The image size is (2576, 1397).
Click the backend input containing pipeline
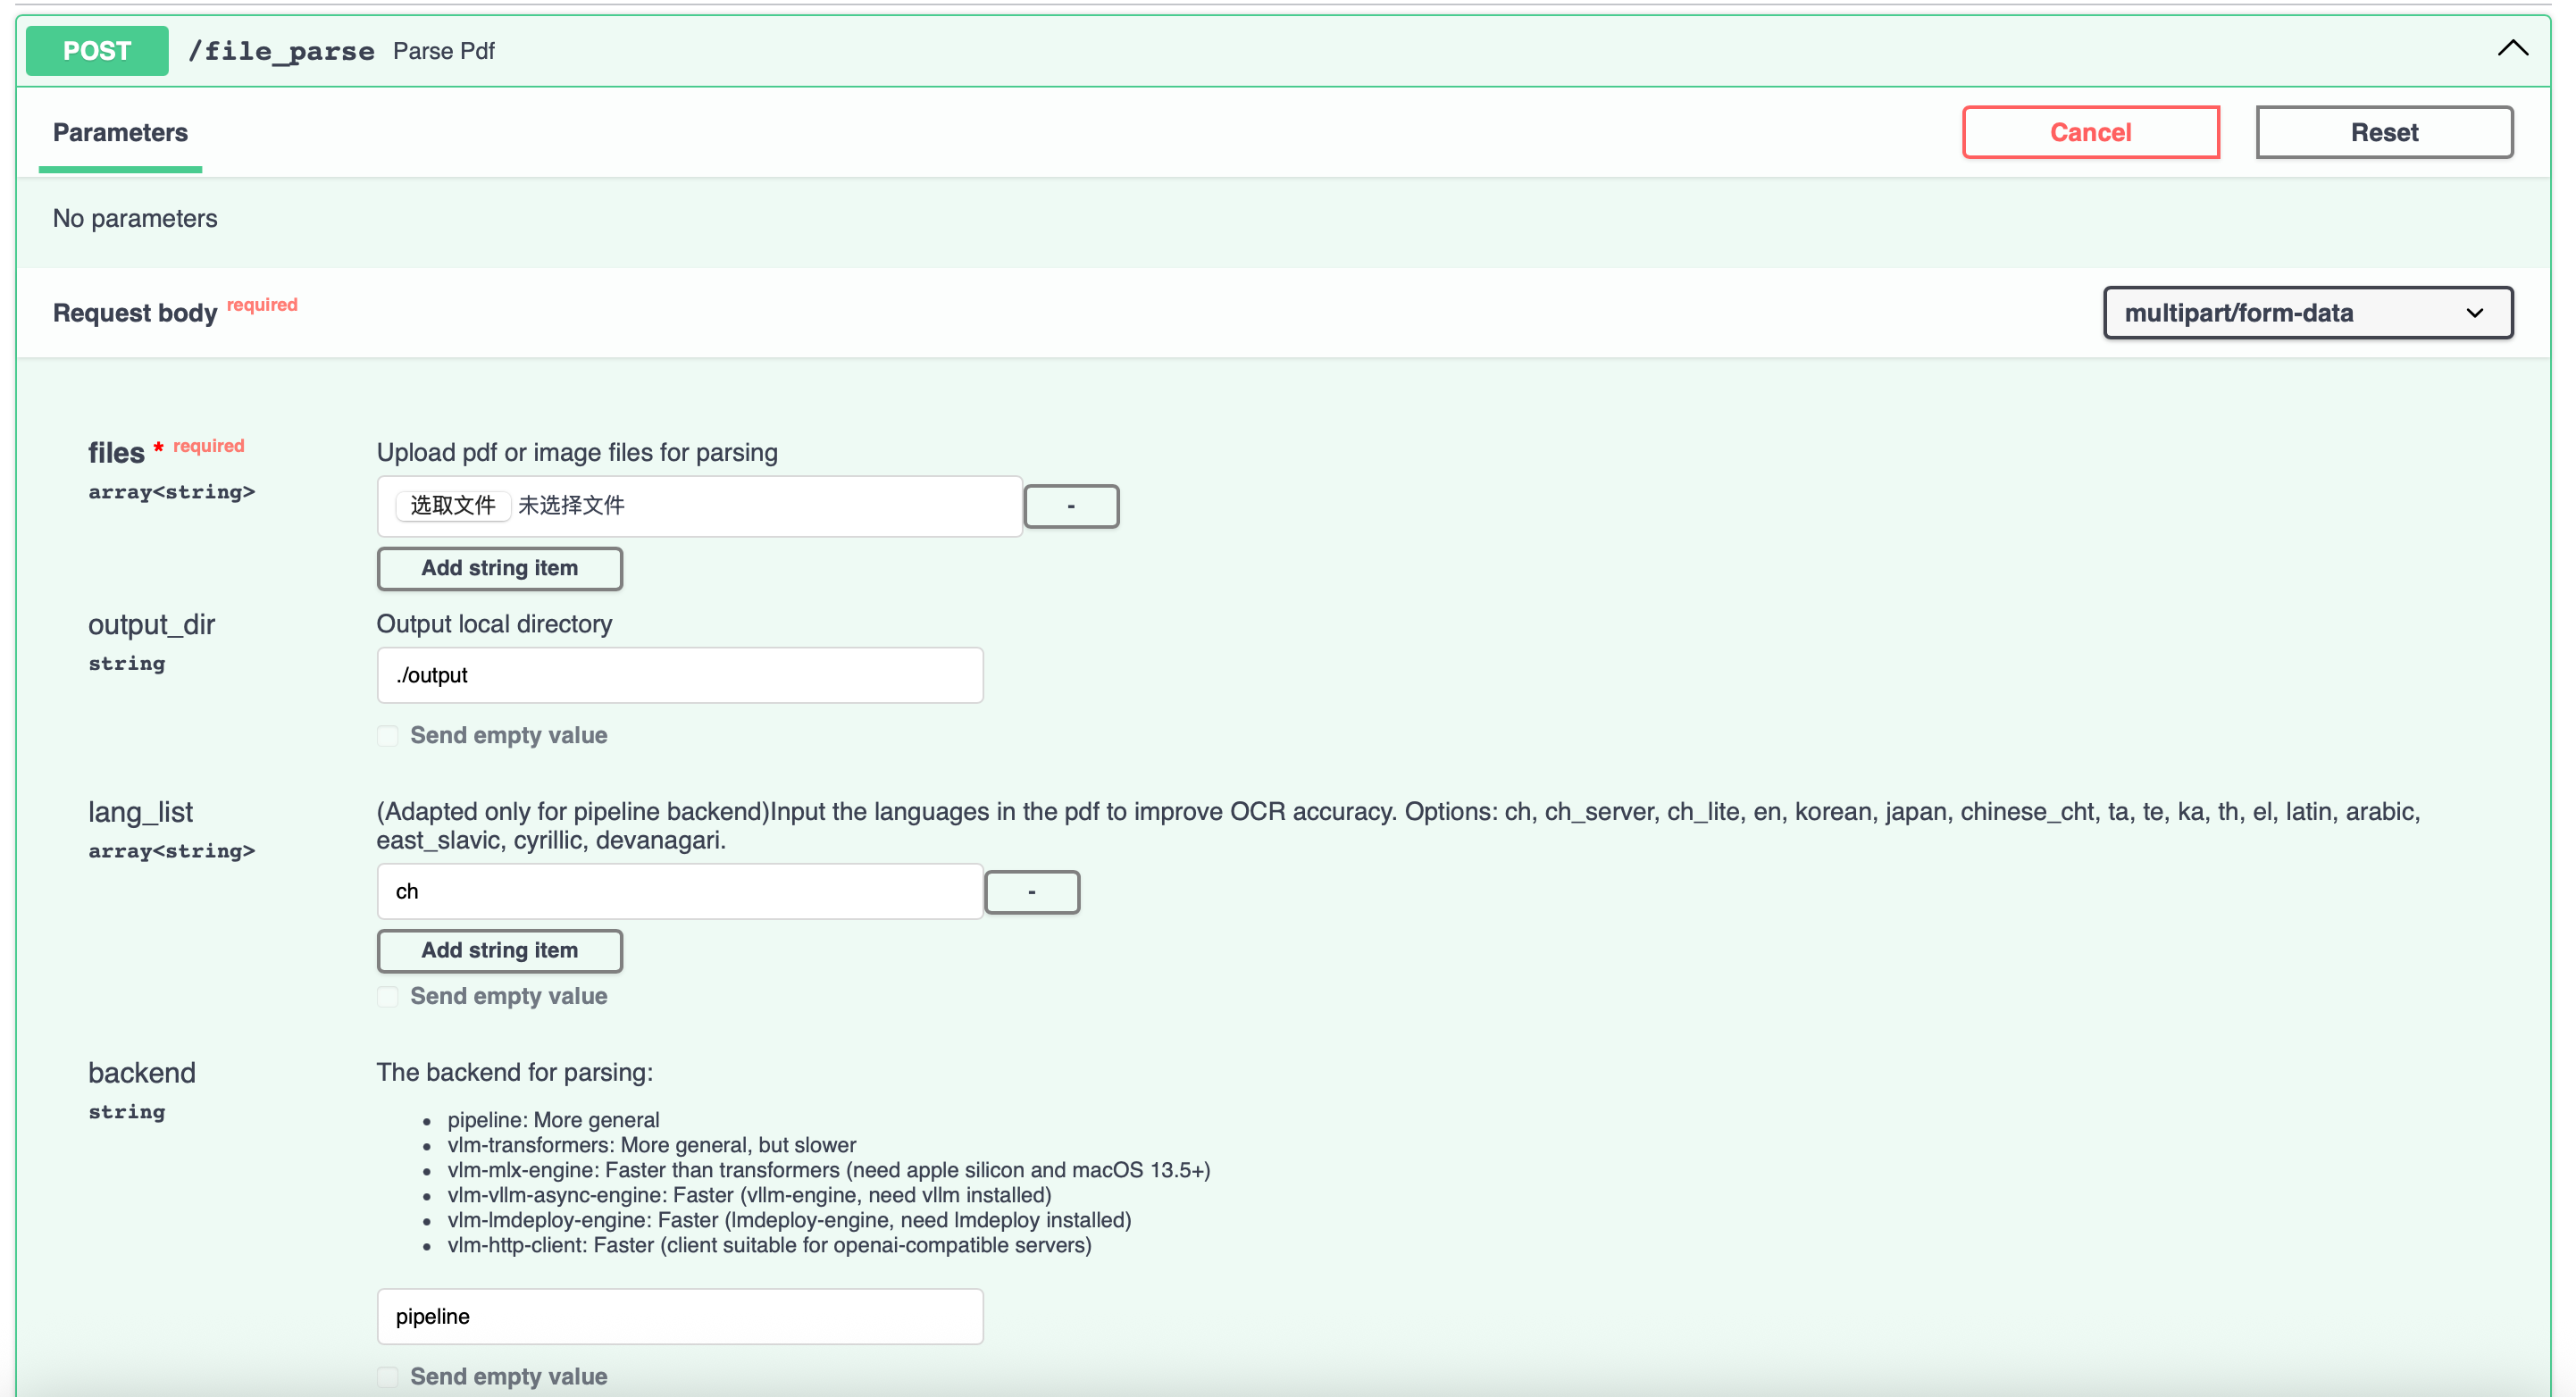click(x=680, y=1316)
